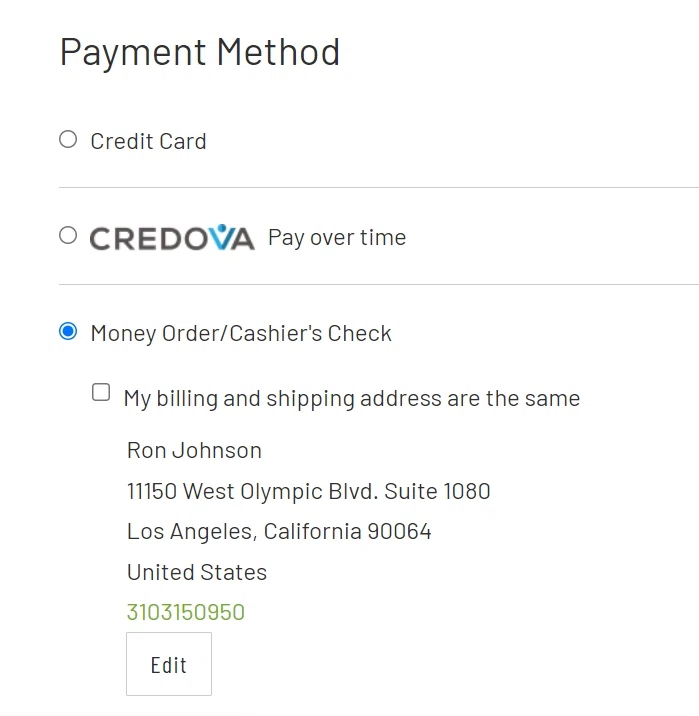
Task: Click the "Credit Card" label text
Action: (x=148, y=142)
